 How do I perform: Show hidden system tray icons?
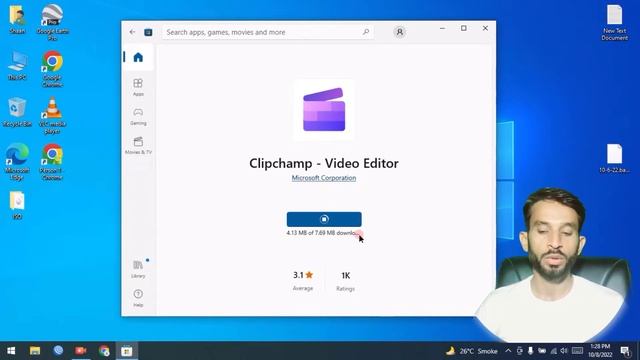(508, 351)
